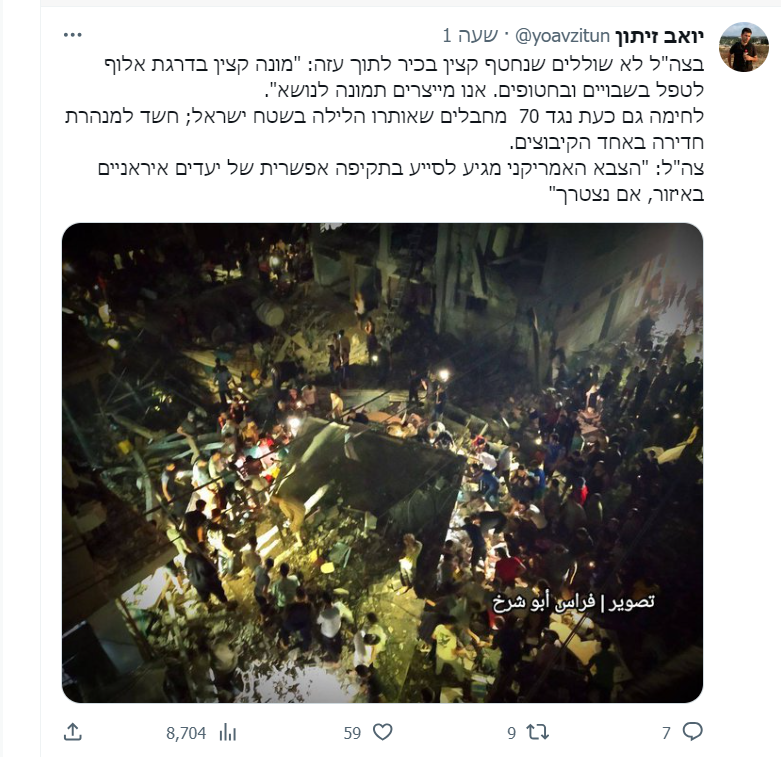Click the like count 59
The image size is (781, 757).
352,733
